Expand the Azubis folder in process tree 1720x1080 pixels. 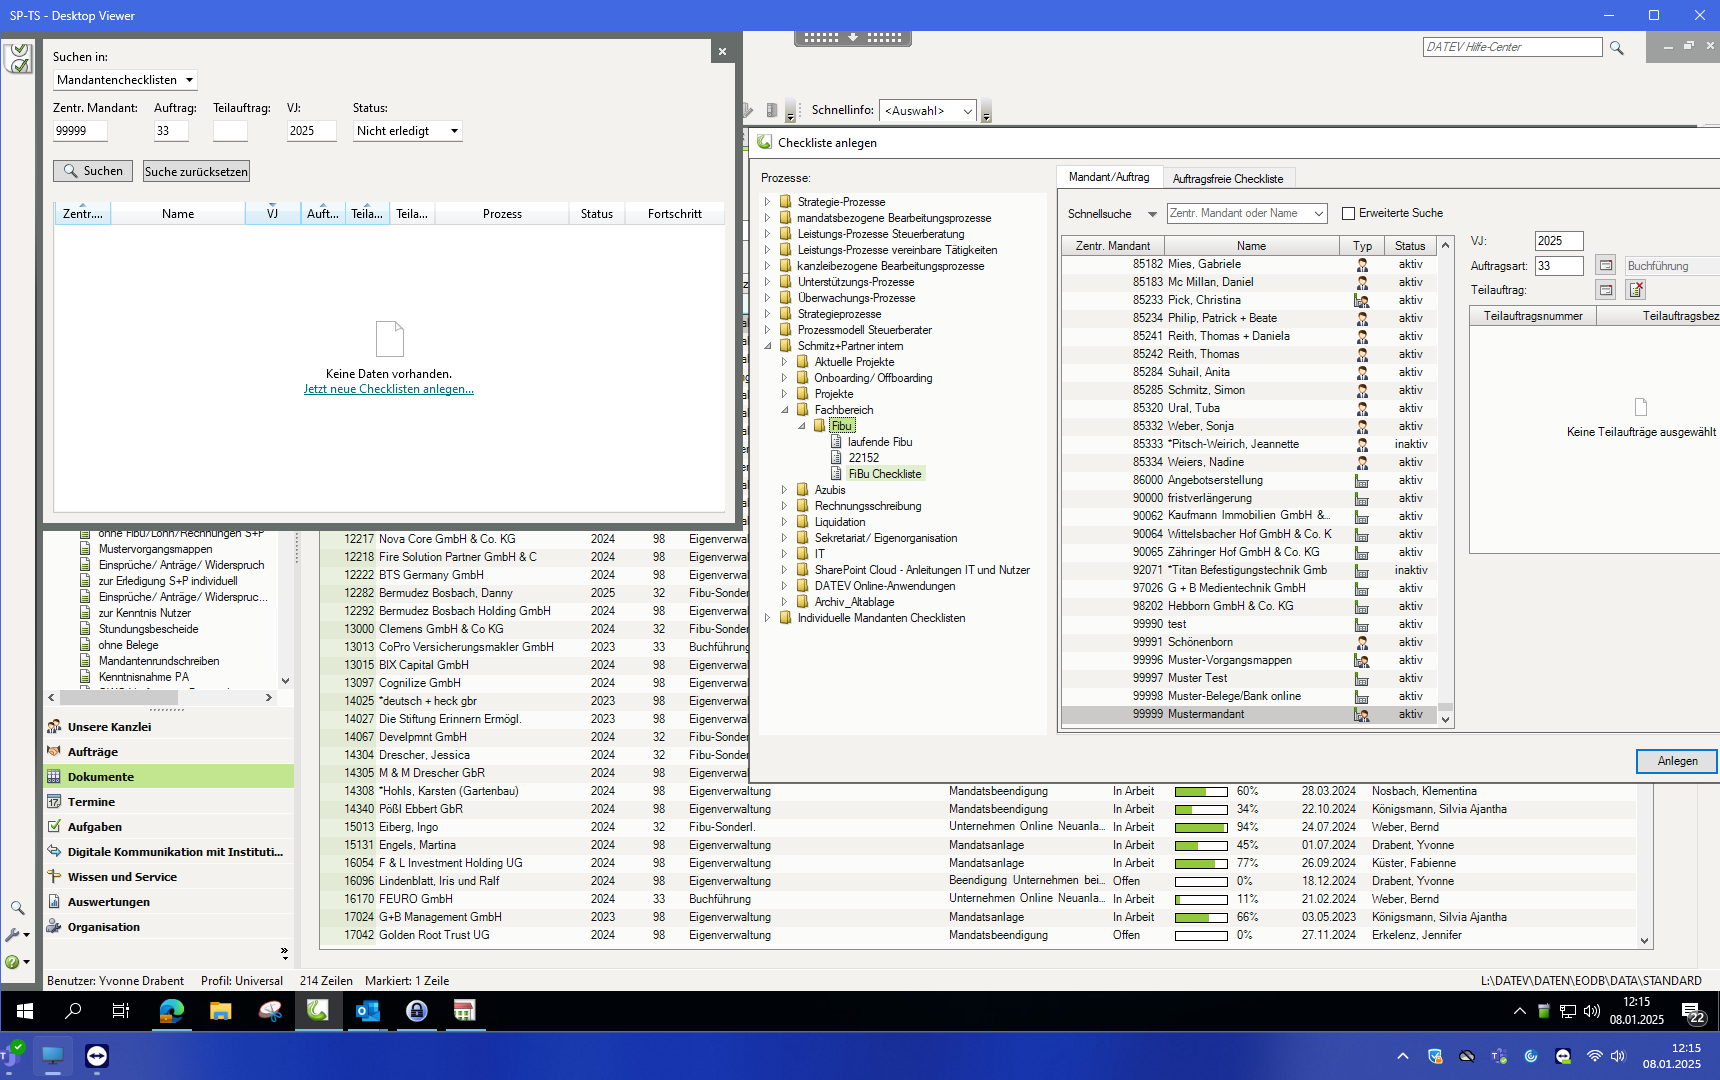tap(784, 490)
